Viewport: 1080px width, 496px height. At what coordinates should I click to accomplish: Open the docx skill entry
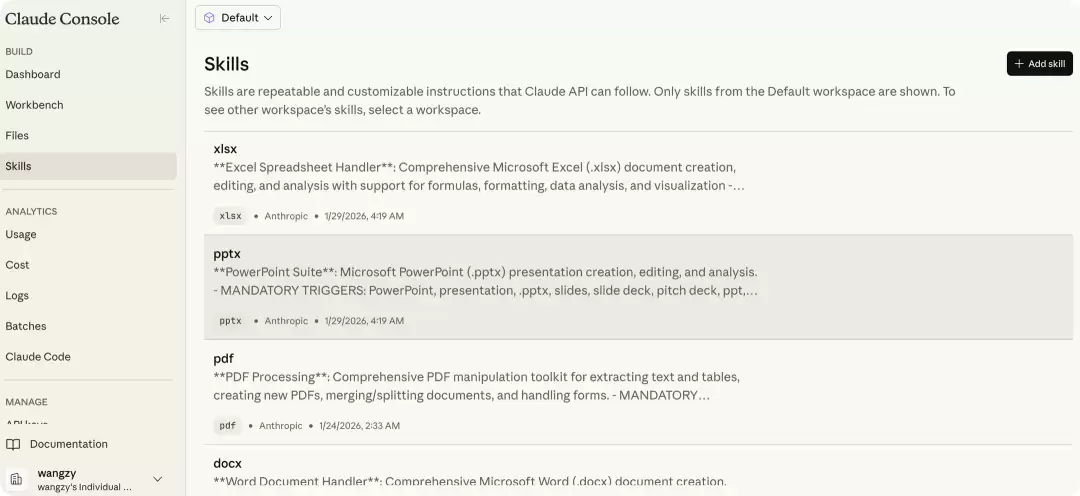click(x=638, y=471)
